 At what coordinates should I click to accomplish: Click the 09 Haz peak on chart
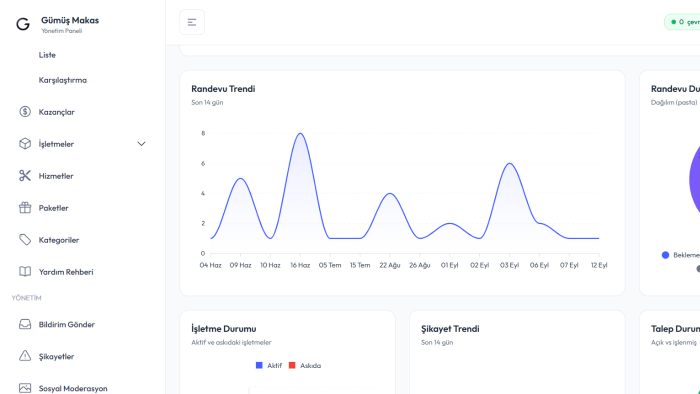(x=241, y=178)
